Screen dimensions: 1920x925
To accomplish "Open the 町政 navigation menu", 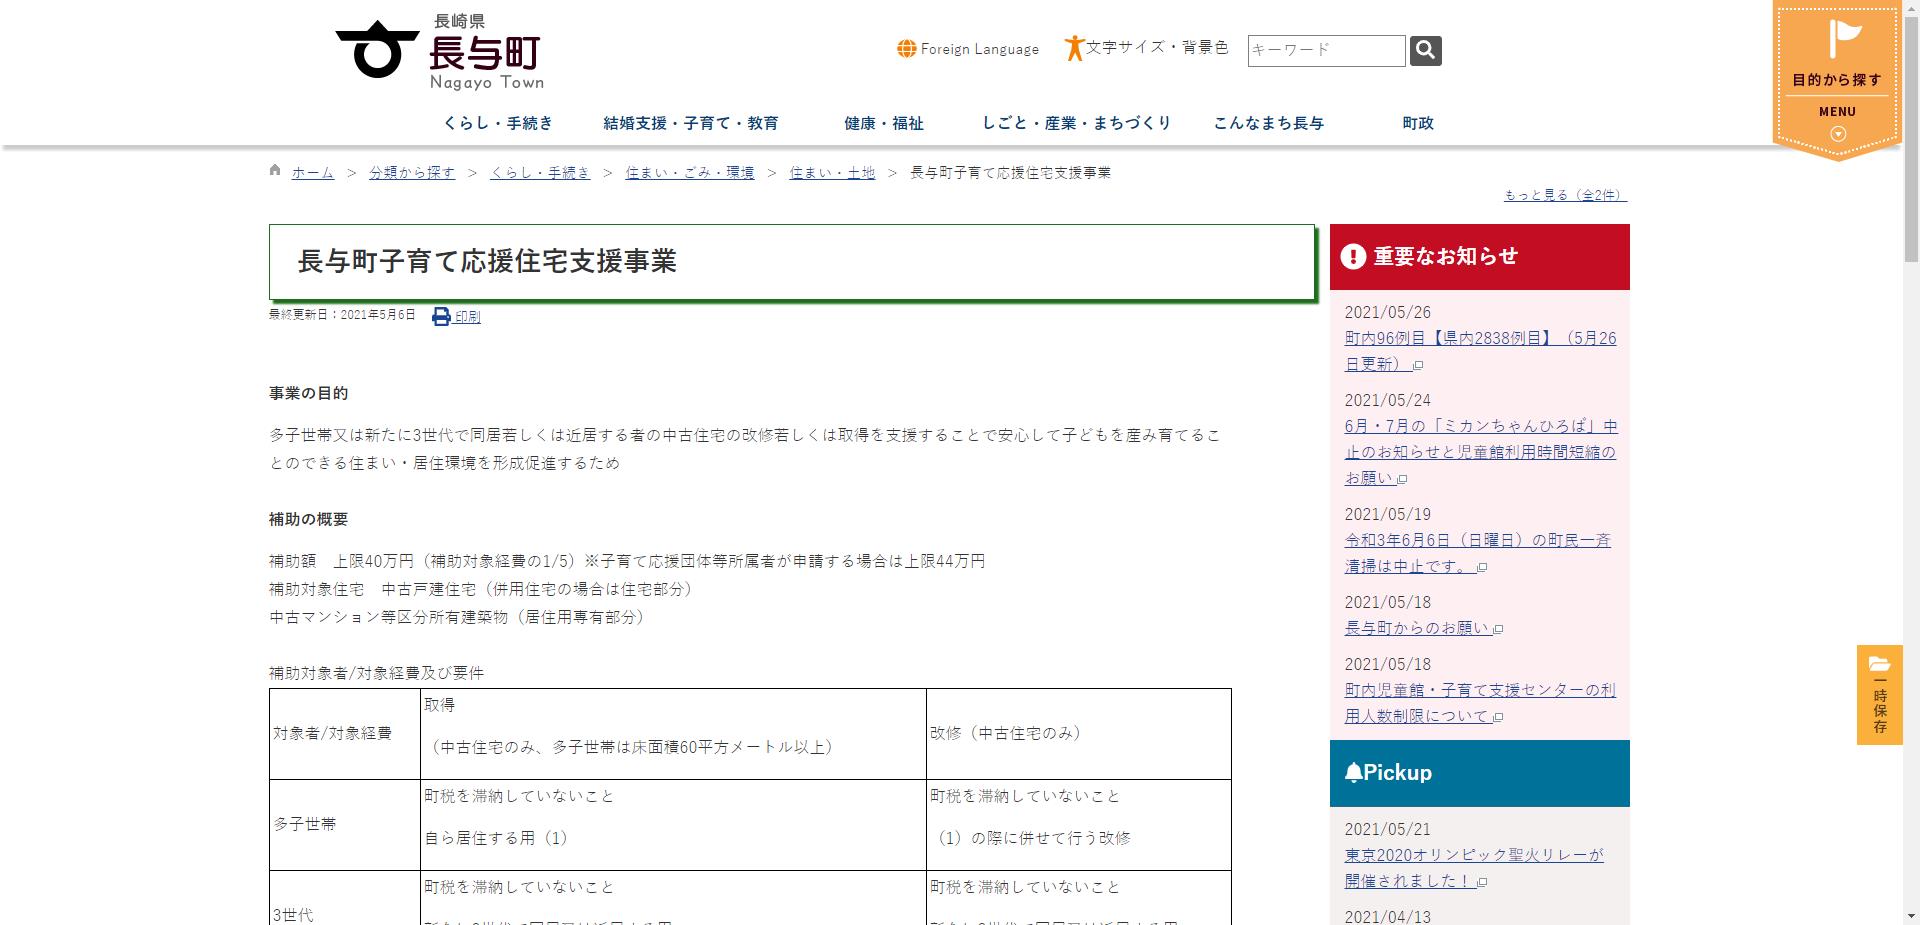I will 1416,123.
